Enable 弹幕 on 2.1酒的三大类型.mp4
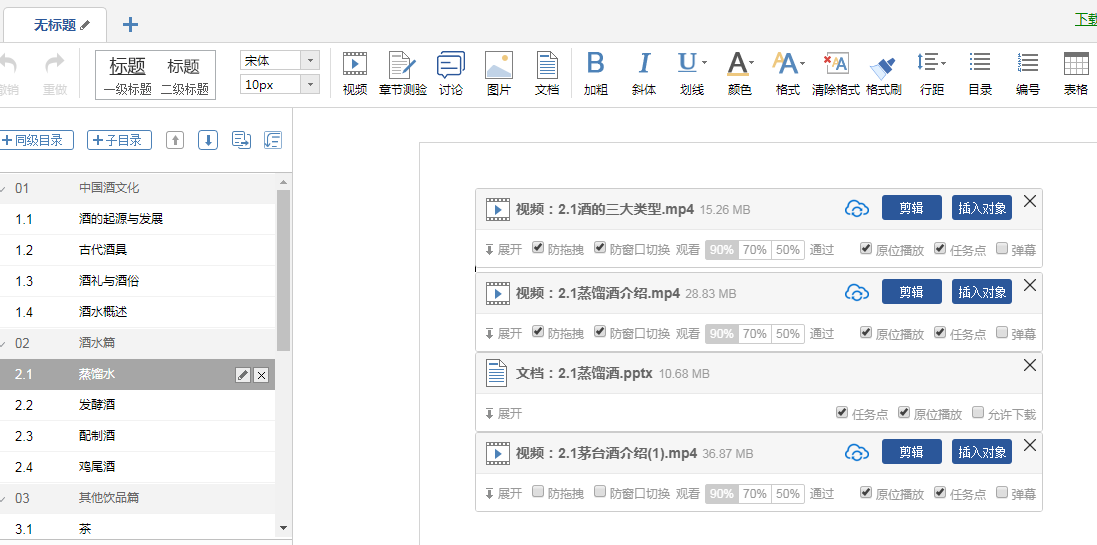 pyautogui.click(x=1002, y=249)
